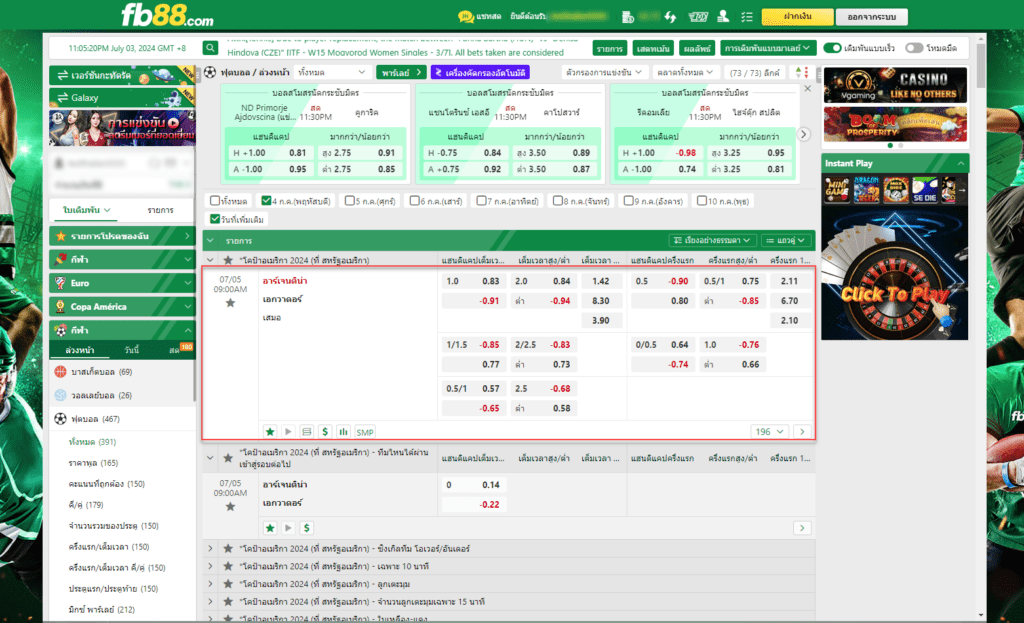The height and width of the screenshot is (623, 1024).
Task: Open the Mini Game tile in Instant Play
Action: pos(837,189)
